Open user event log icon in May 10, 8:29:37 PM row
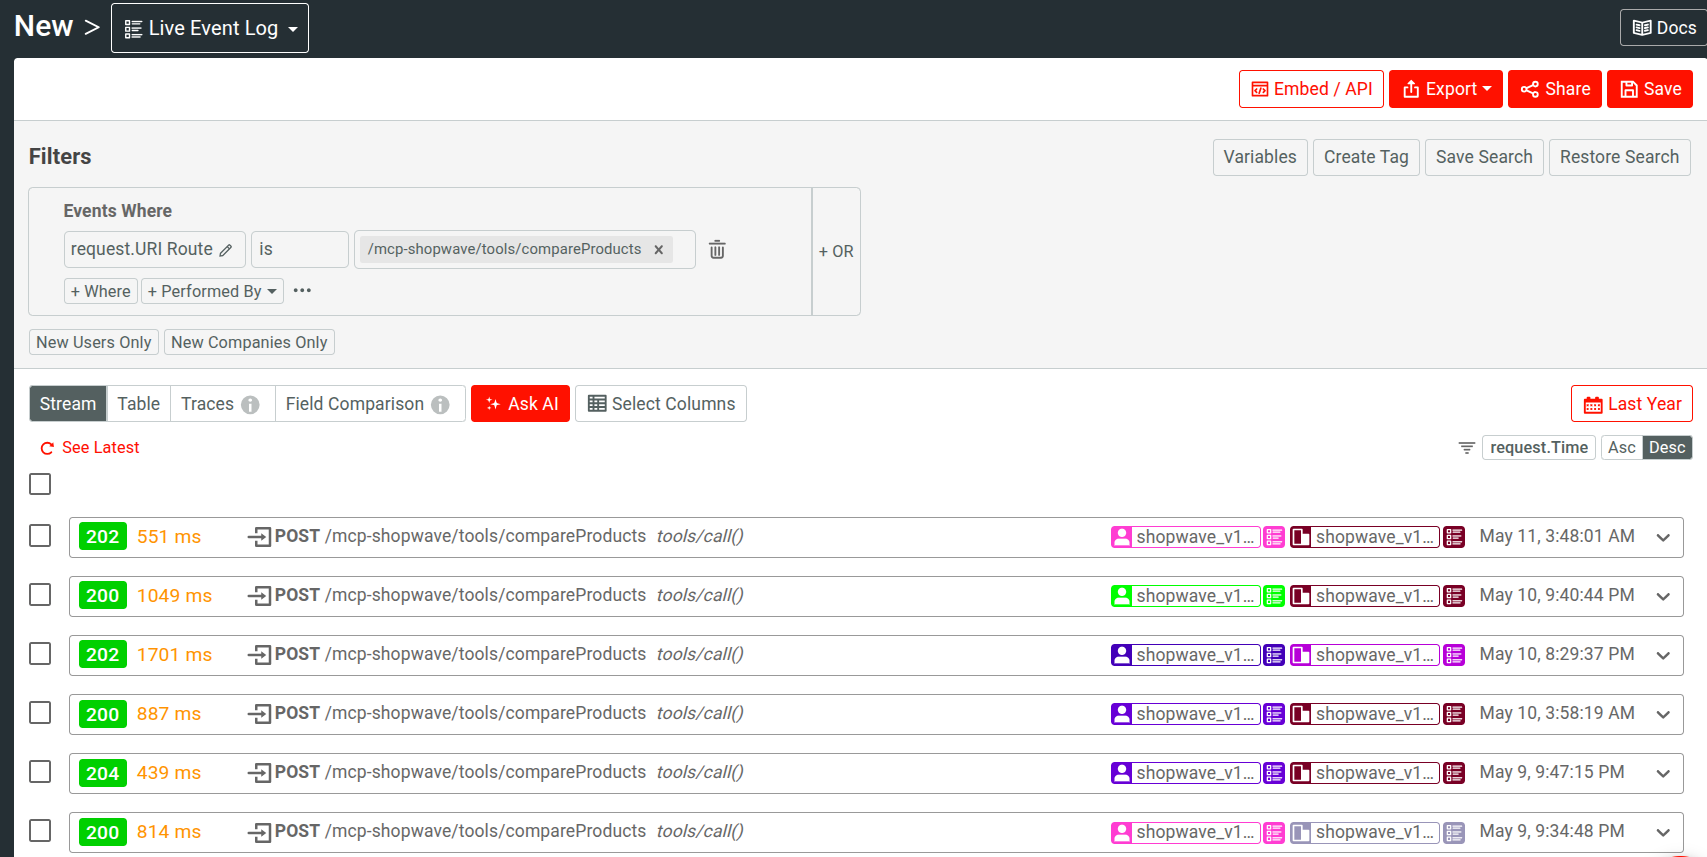 [1274, 655]
